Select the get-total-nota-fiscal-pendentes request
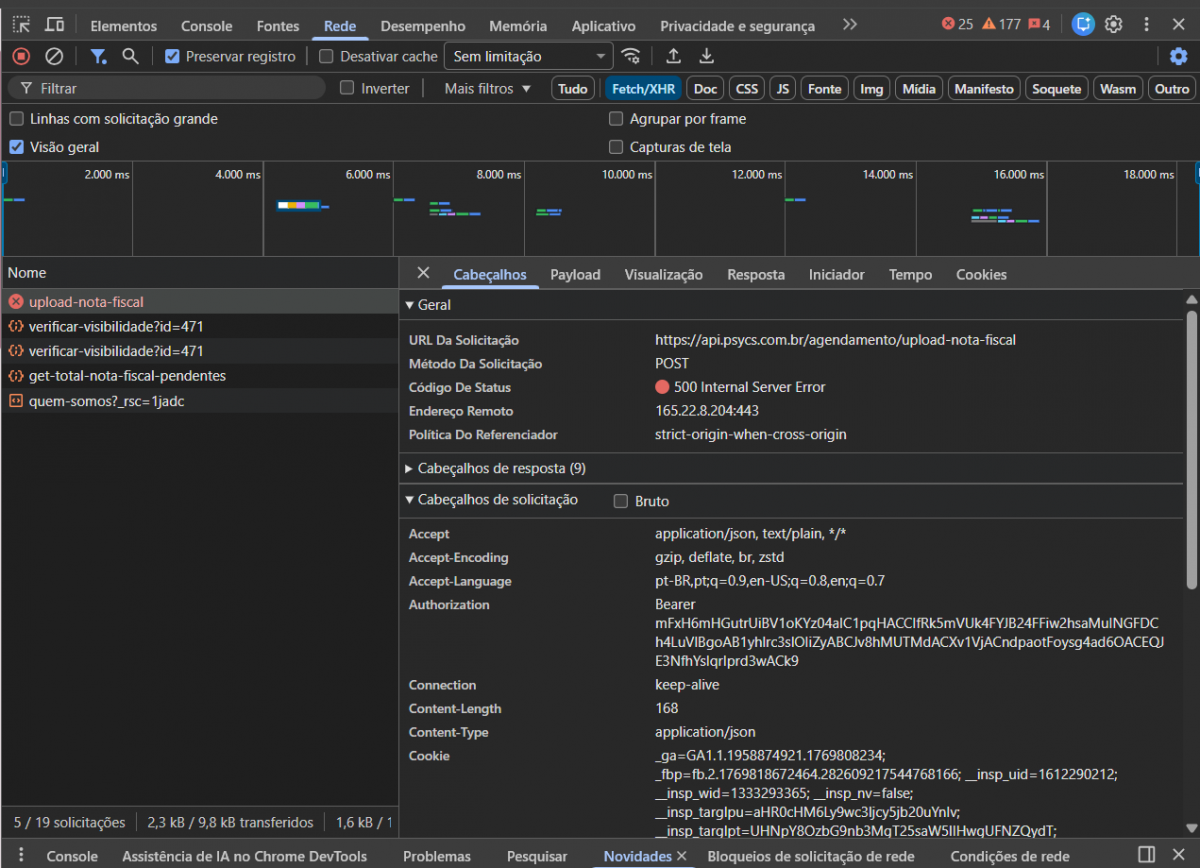The height and width of the screenshot is (868, 1200). tap(127, 376)
